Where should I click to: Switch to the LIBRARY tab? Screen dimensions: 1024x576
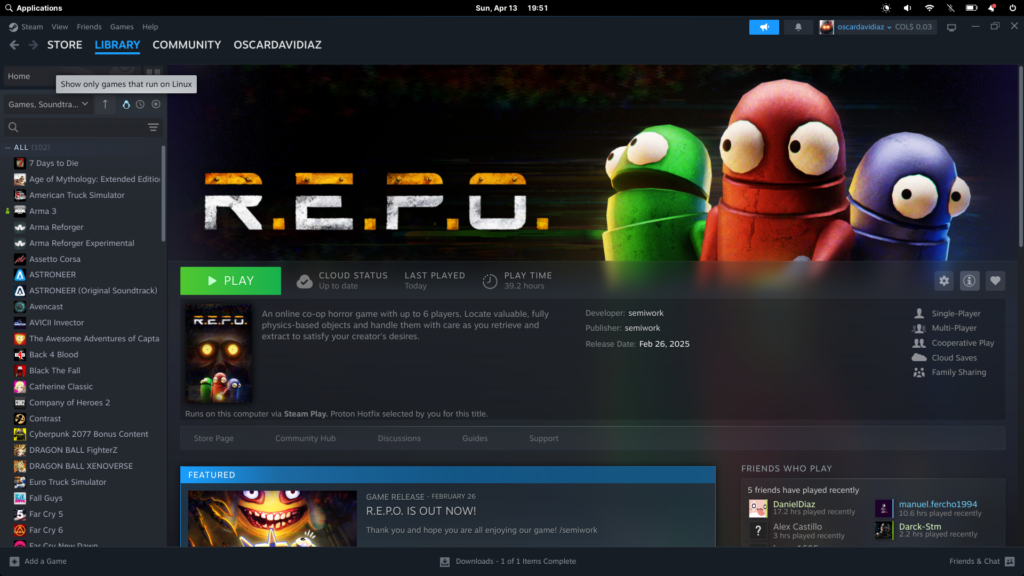point(118,45)
